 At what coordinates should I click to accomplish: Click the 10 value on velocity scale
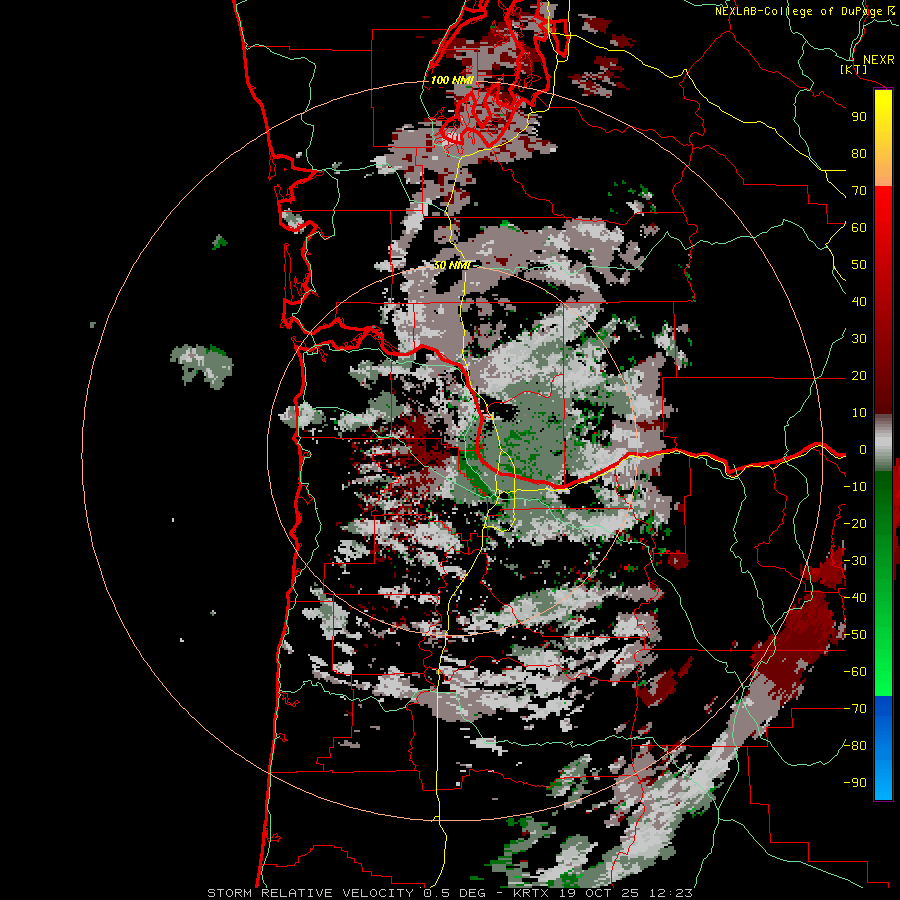pos(859,413)
